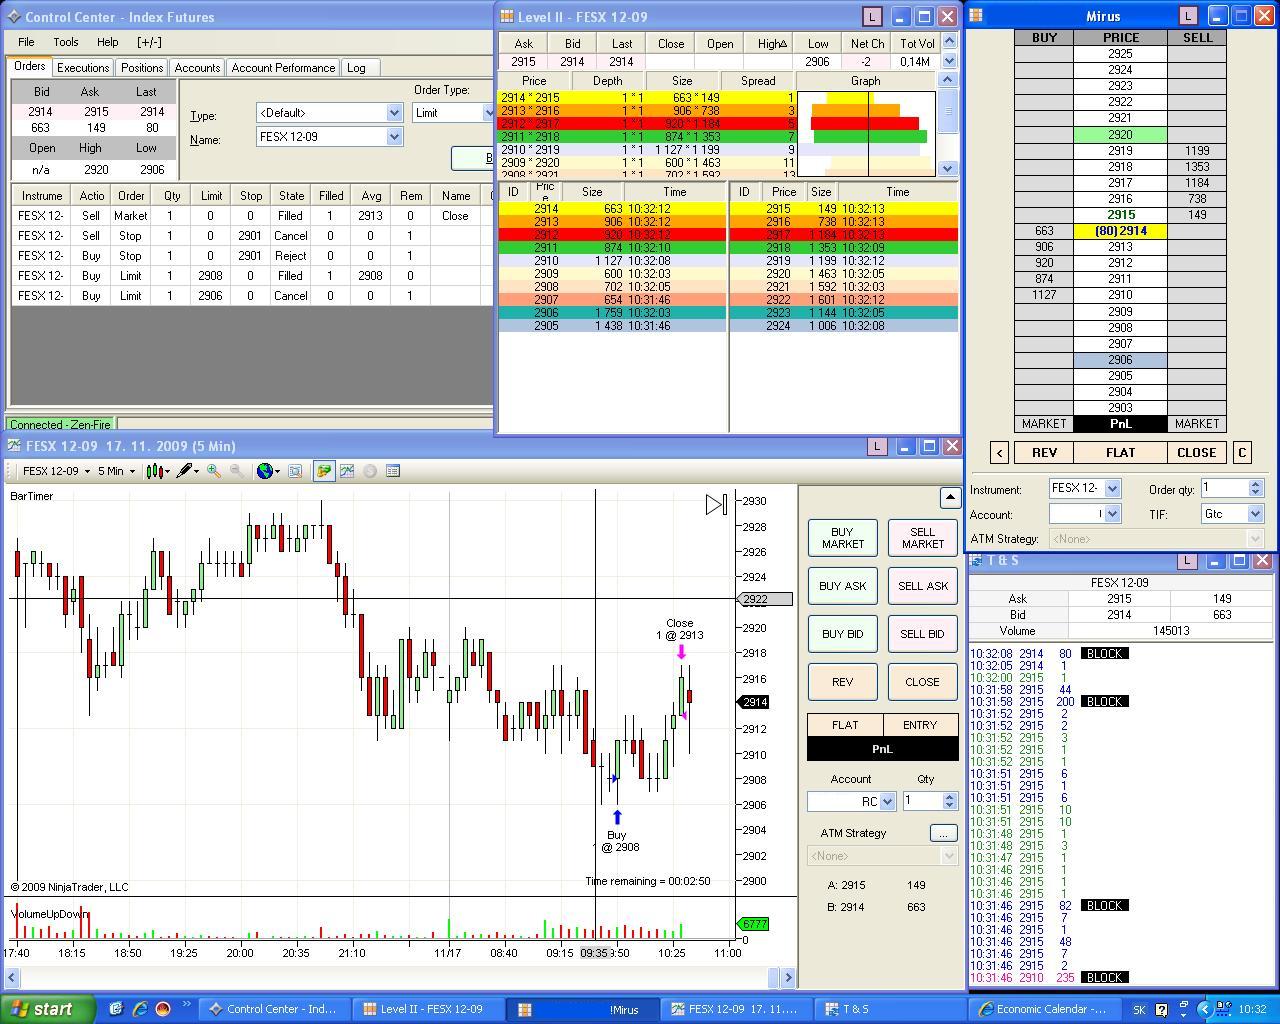Viewport: 1280px width, 1024px height.
Task: Click the zoom in magnifier icon
Action: [214, 471]
